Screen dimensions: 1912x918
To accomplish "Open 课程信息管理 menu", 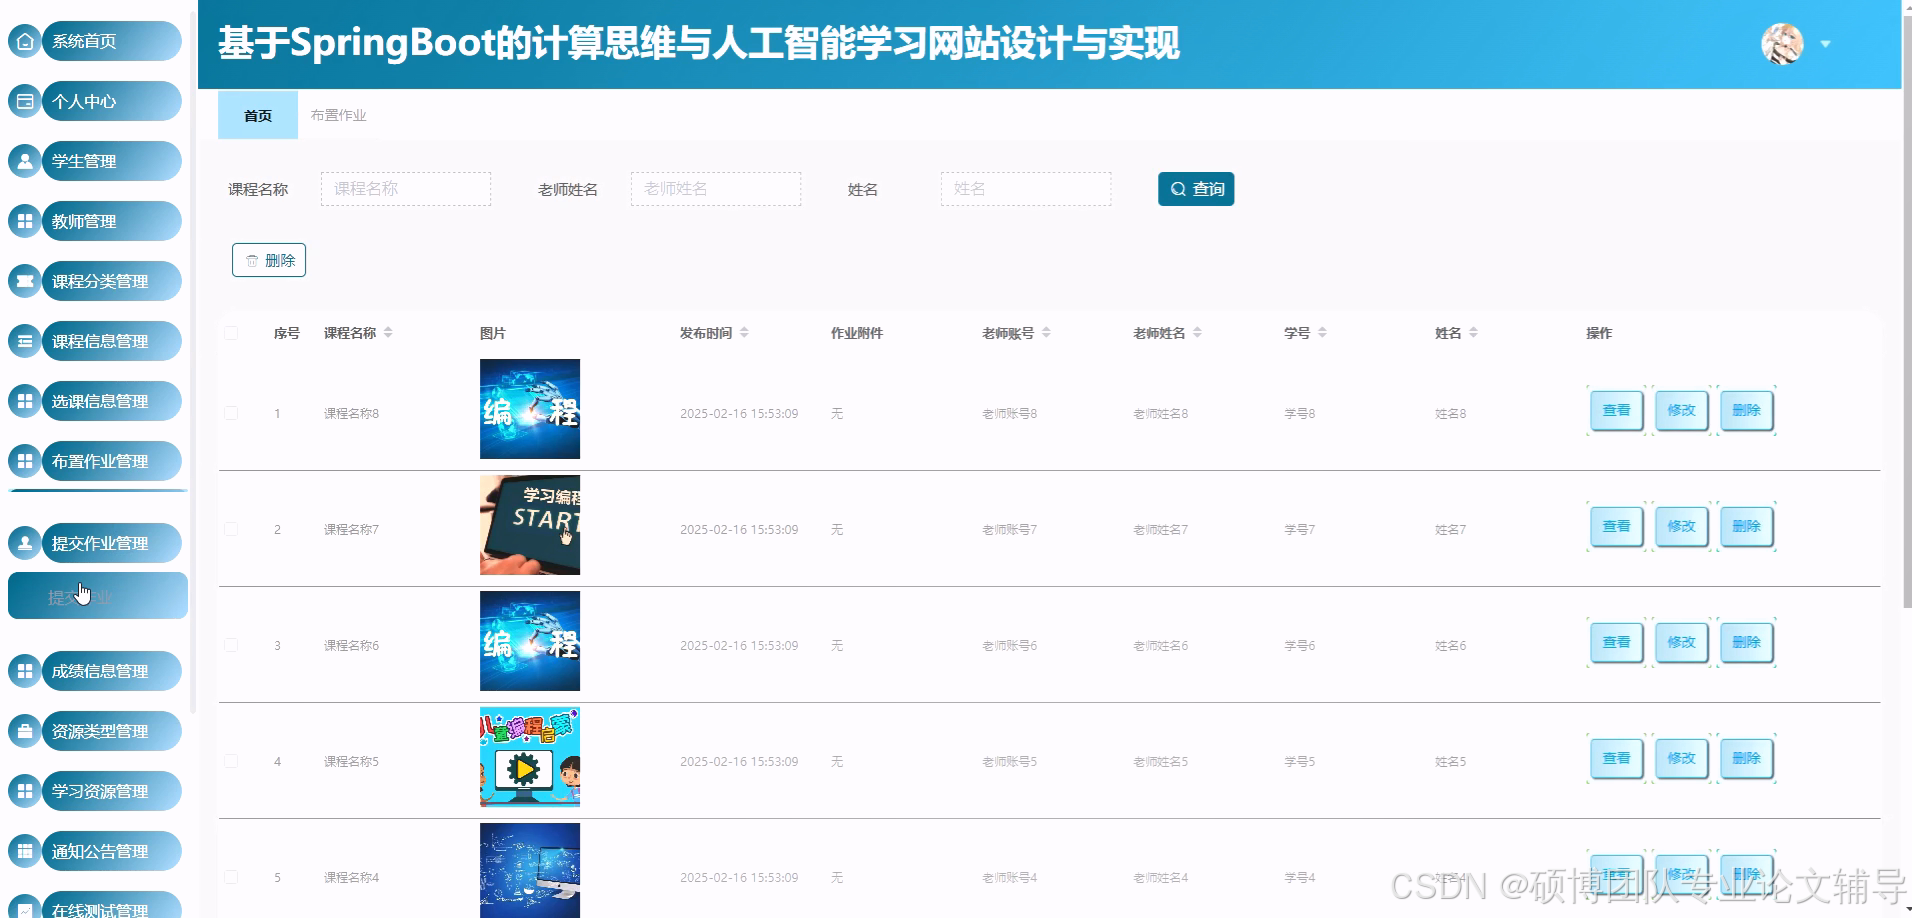I will 111,341.
